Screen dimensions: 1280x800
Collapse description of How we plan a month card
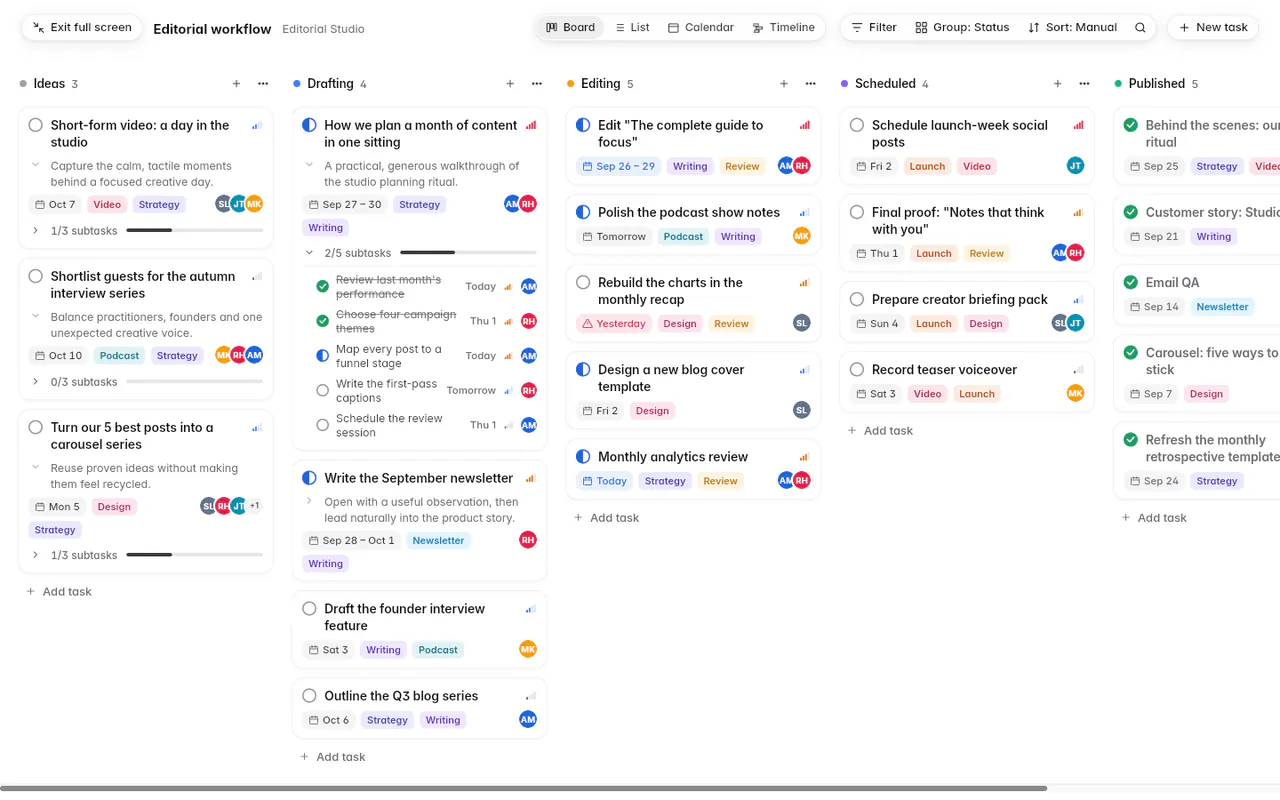pyautogui.click(x=310, y=165)
